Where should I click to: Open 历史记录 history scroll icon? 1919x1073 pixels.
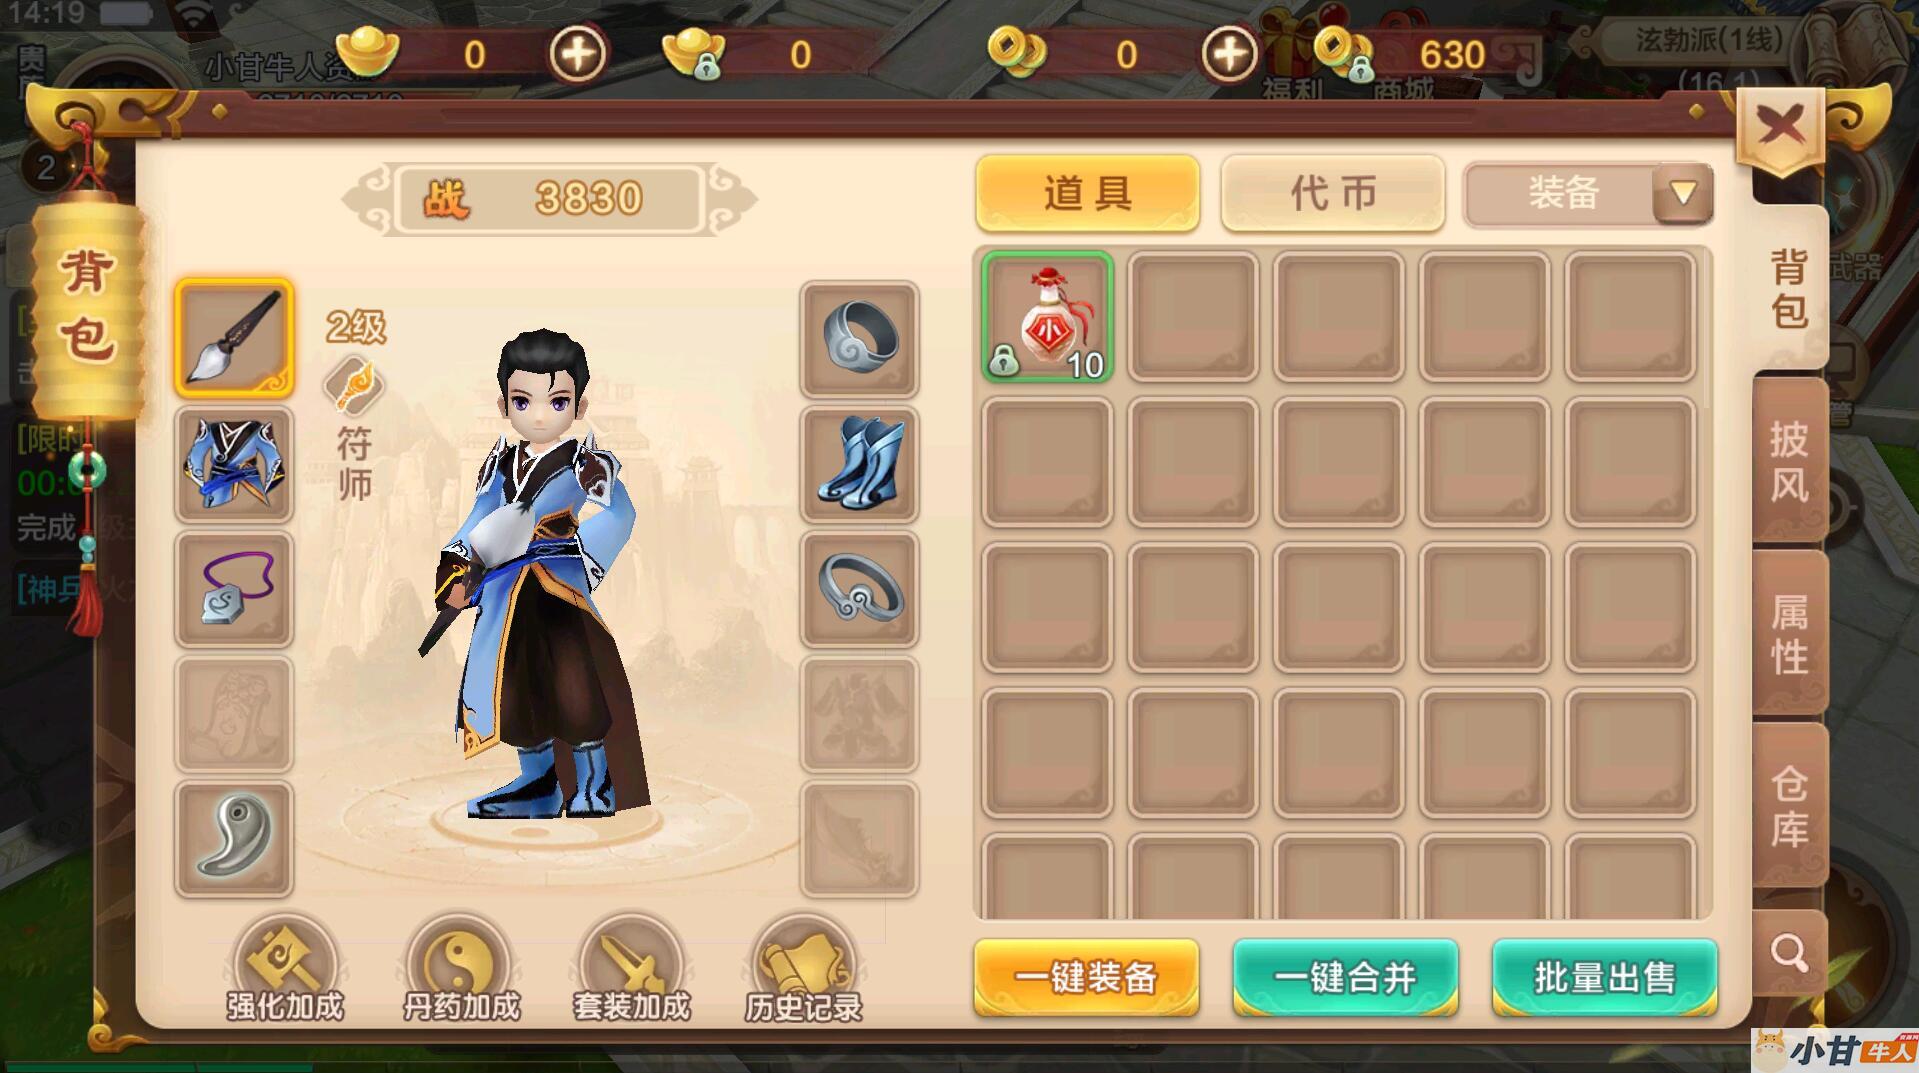pos(803,970)
